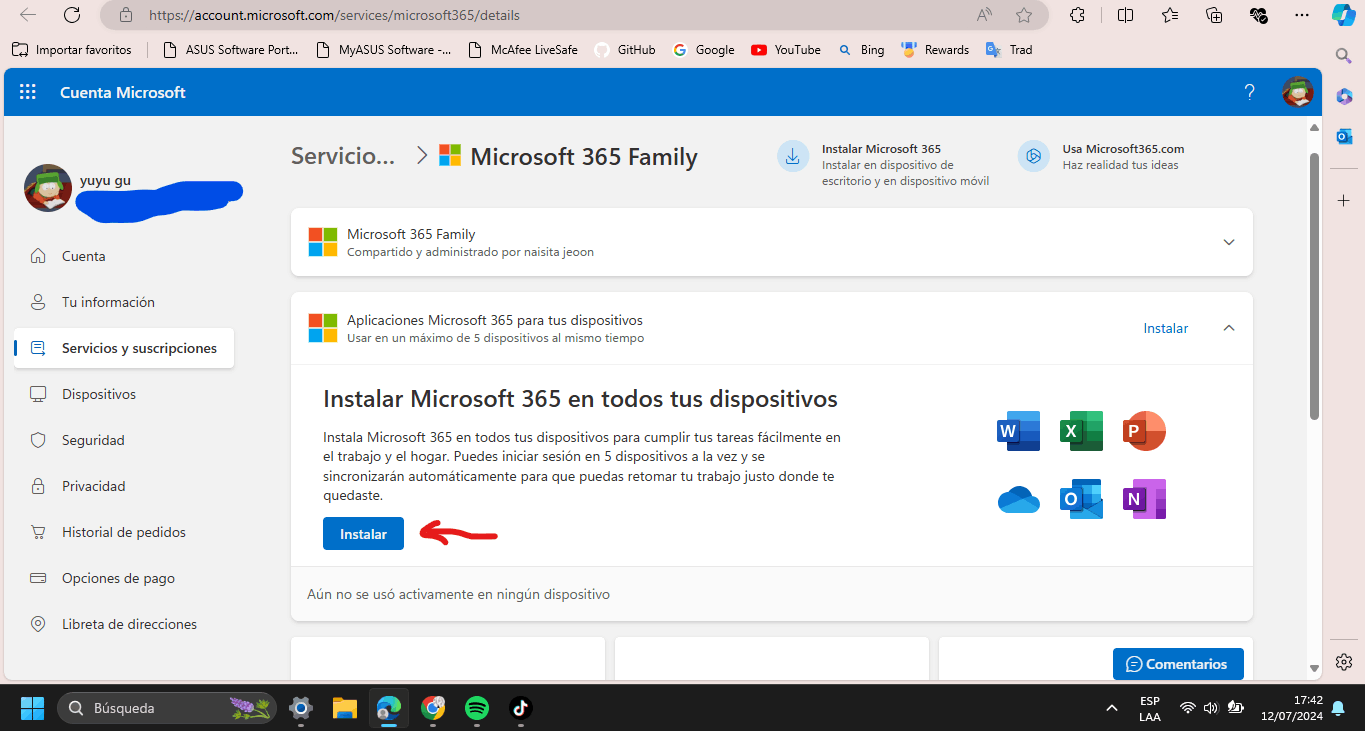
Task: Click the blue Instalar button
Action: 363,534
